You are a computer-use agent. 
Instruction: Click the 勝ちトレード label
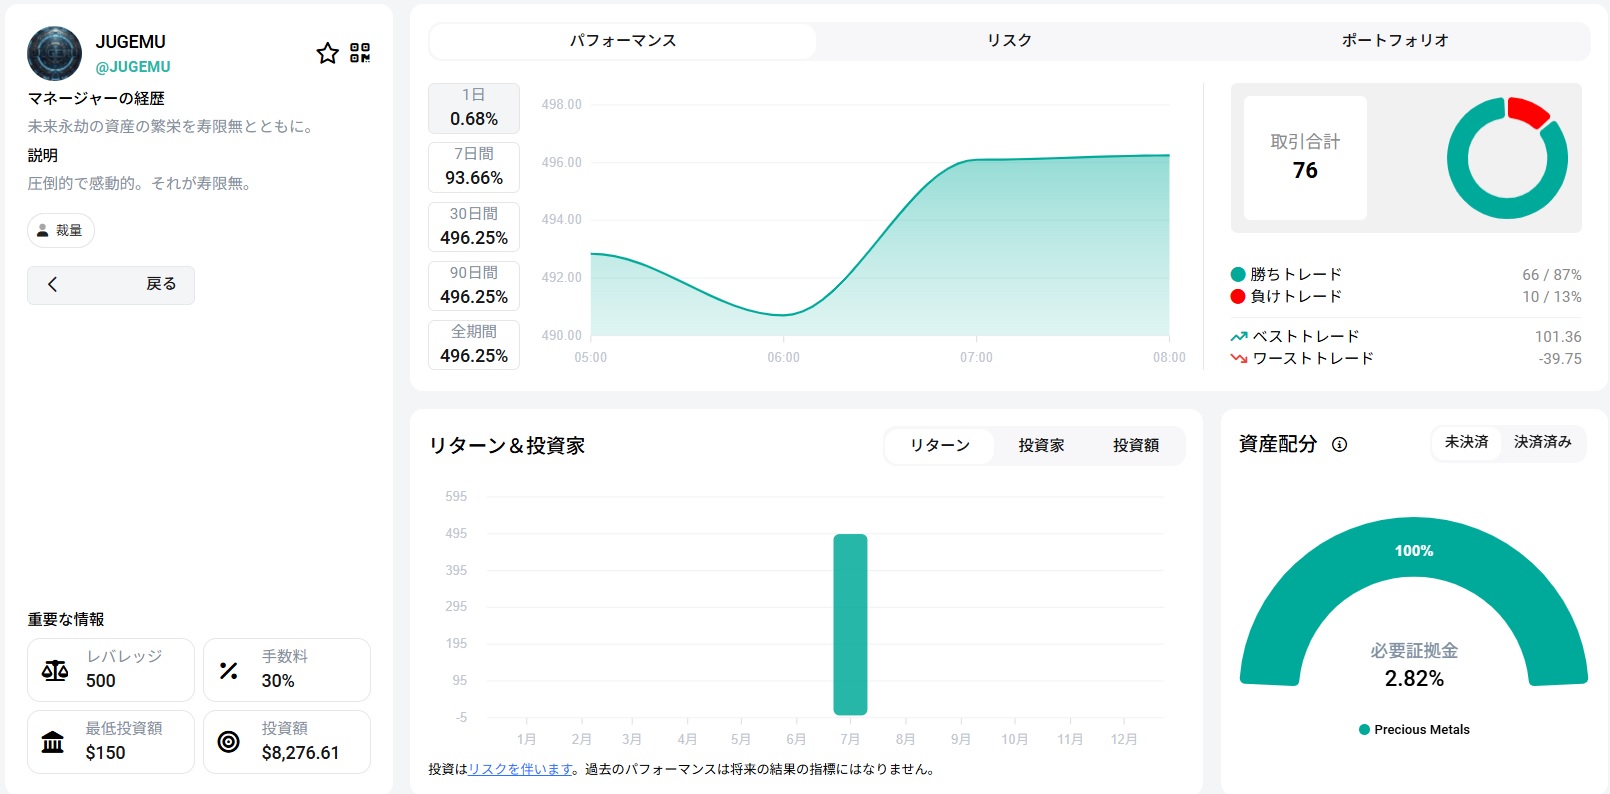pyautogui.click(x=1296, y=274)
